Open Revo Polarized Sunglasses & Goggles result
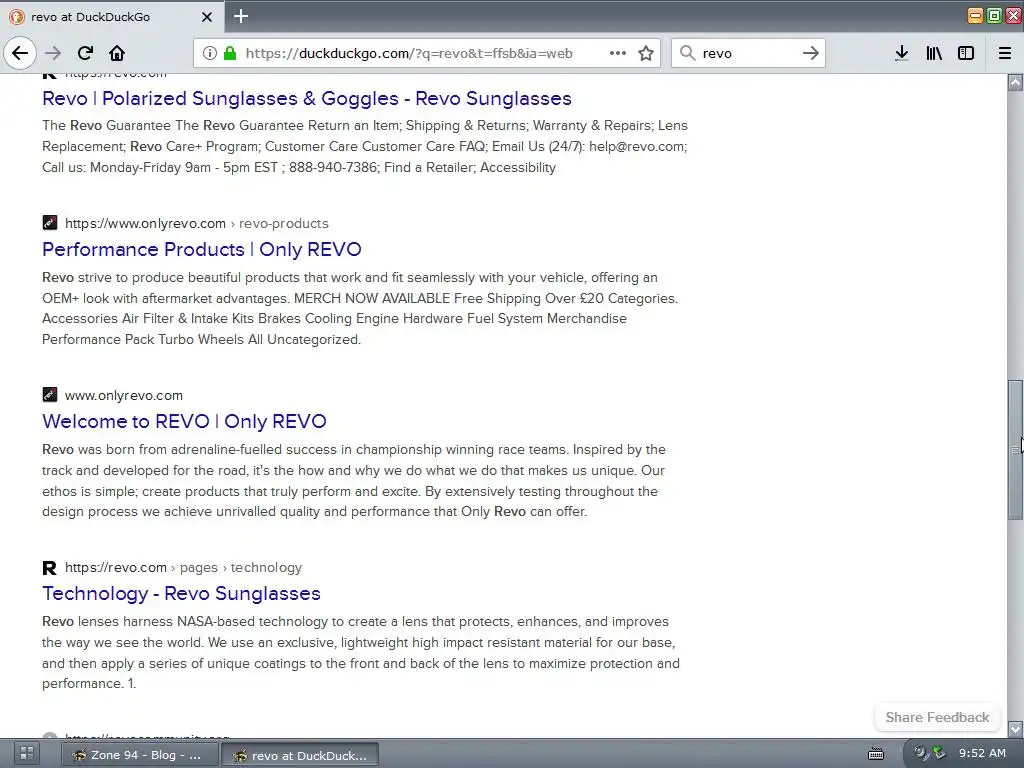Viewport: 1024px width, 768px height. [x=306, y=98]
